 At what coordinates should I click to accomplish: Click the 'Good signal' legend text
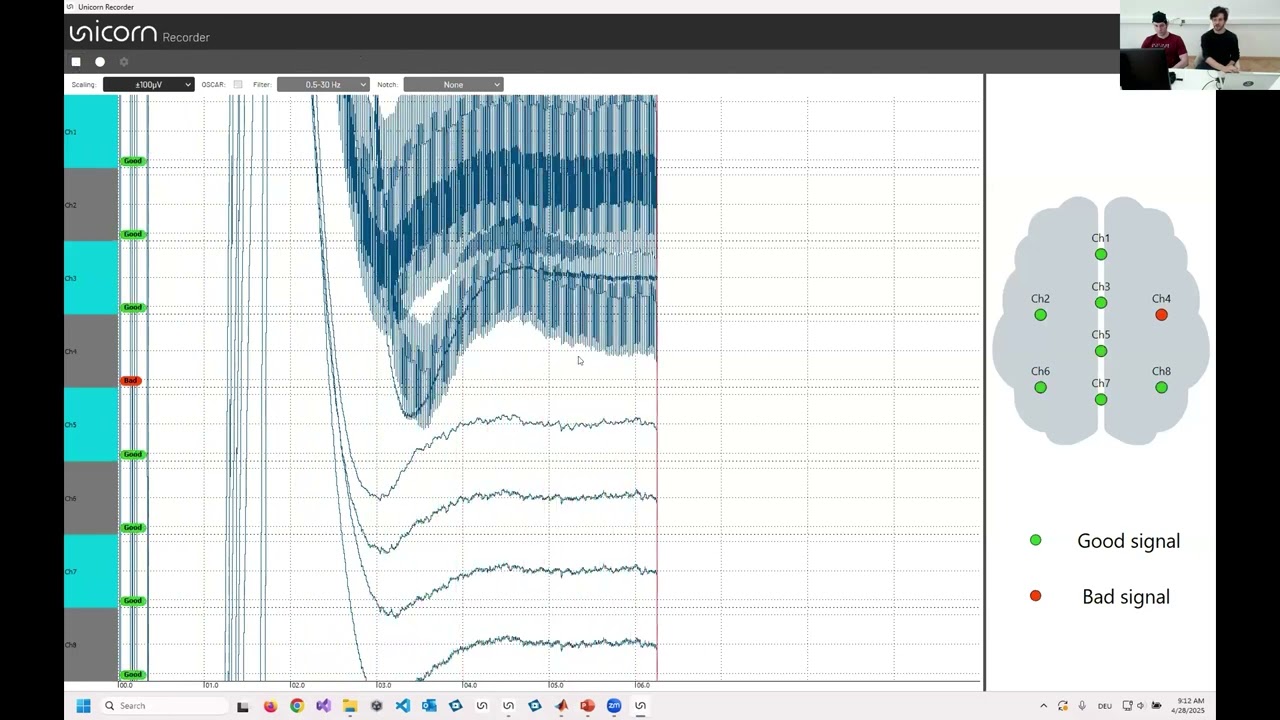pyautogui.click(x=1128, y=541)
